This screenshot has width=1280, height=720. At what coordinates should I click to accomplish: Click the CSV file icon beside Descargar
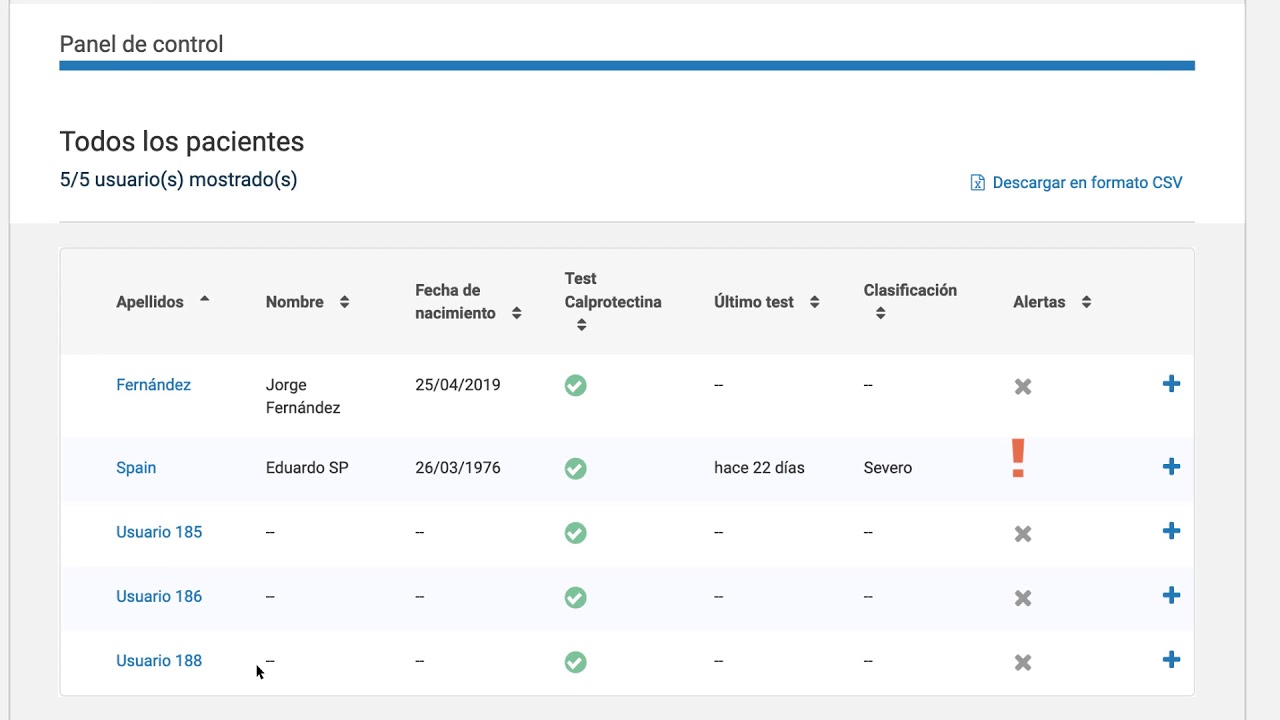click(x=978, y=183)
